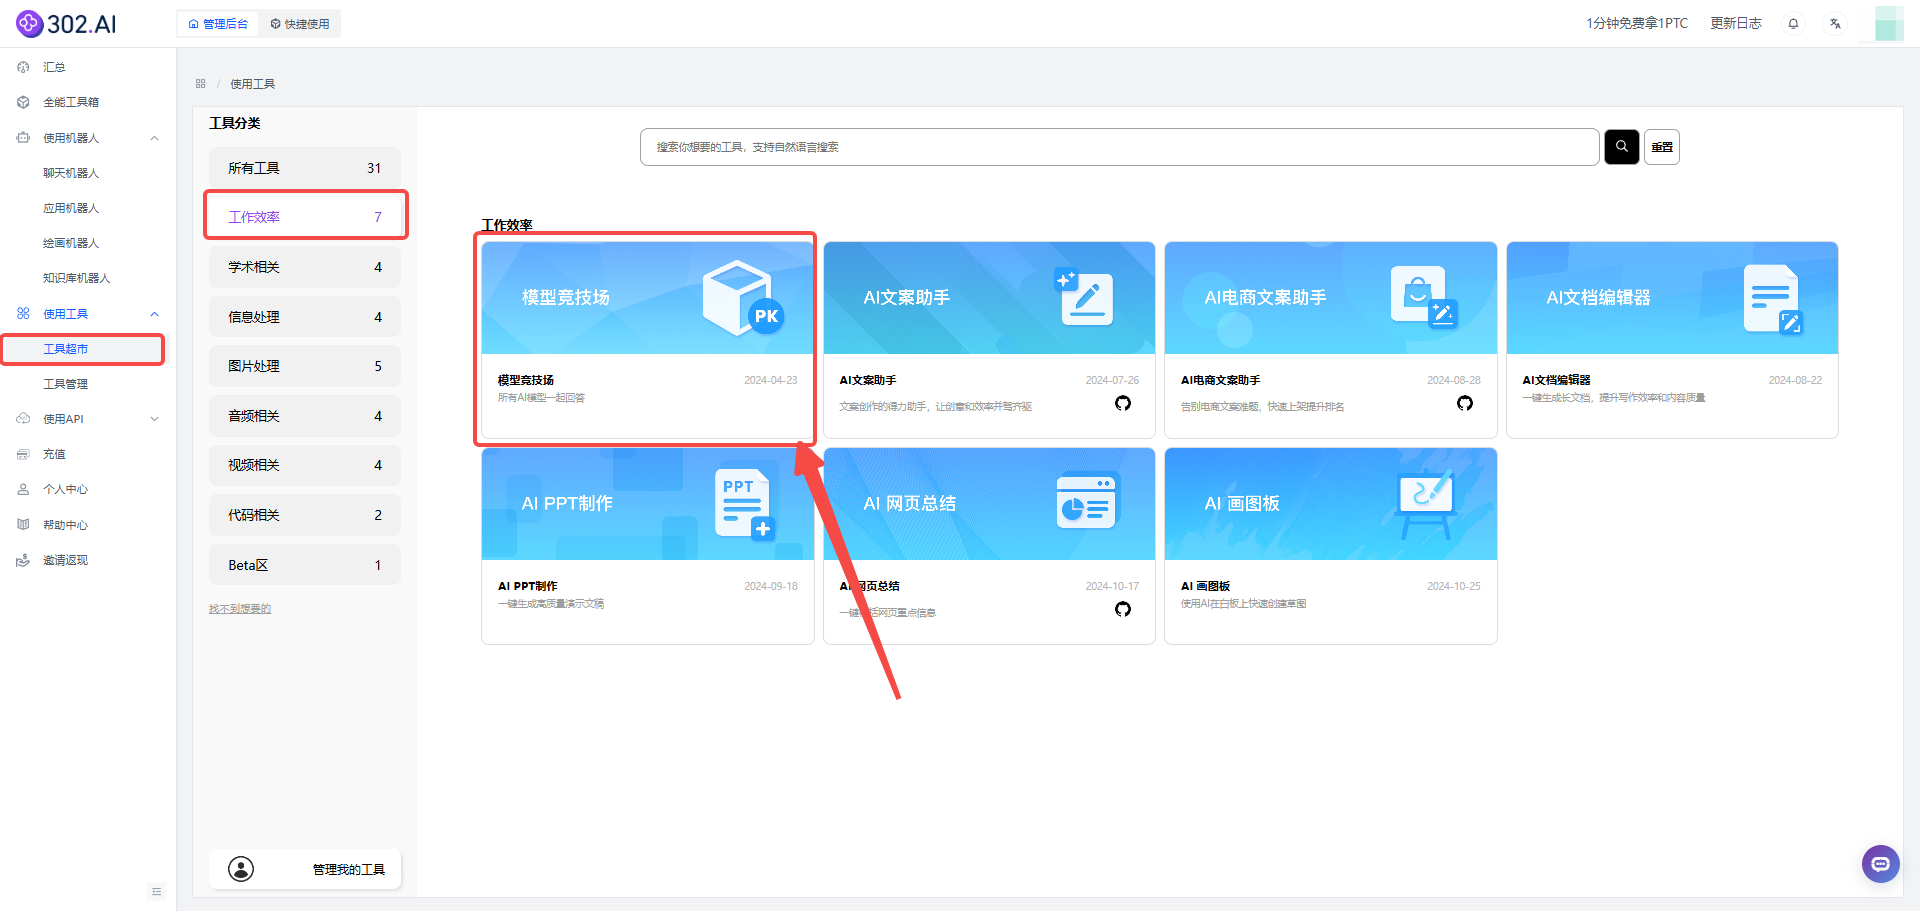The width and height of the screenshot is (1920, 911).
Task: Go to 汇总 in the sidebar
Action: tap(54, 67)
